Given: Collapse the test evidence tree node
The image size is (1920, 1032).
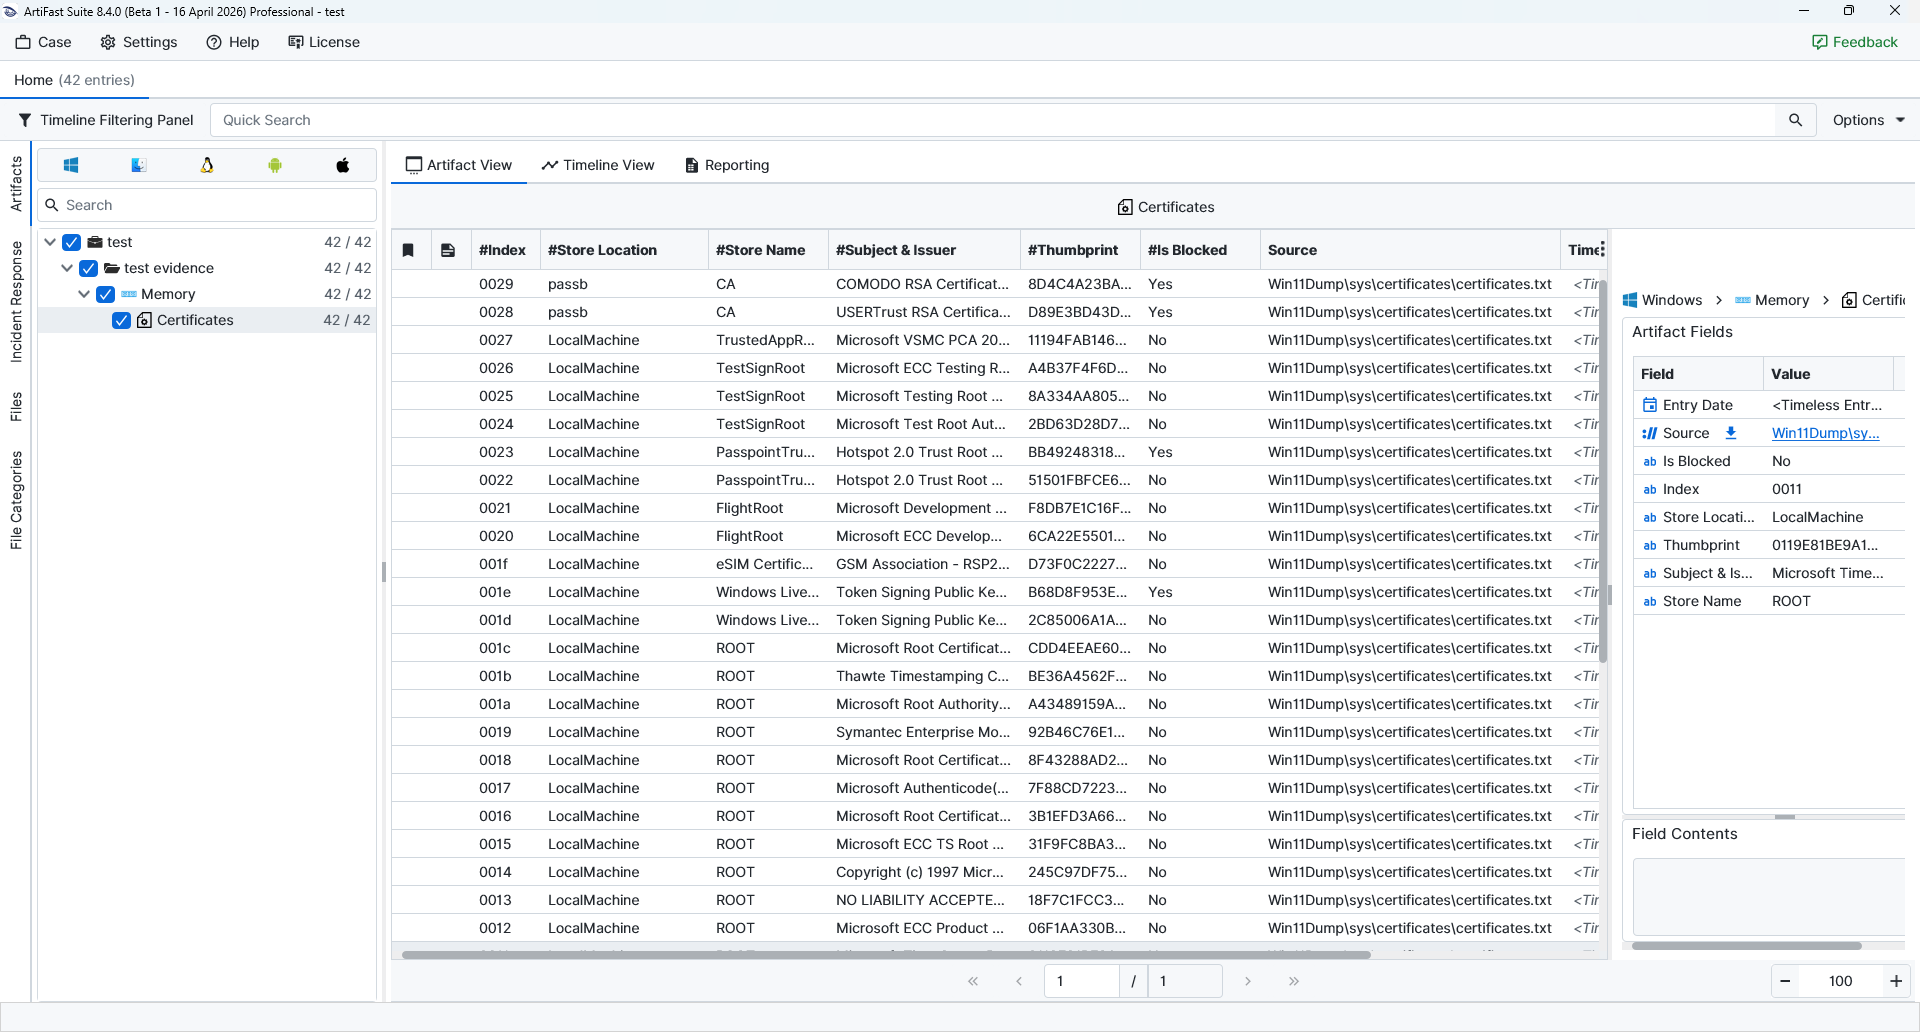Looking at the screenshot, I should [67, 268].
